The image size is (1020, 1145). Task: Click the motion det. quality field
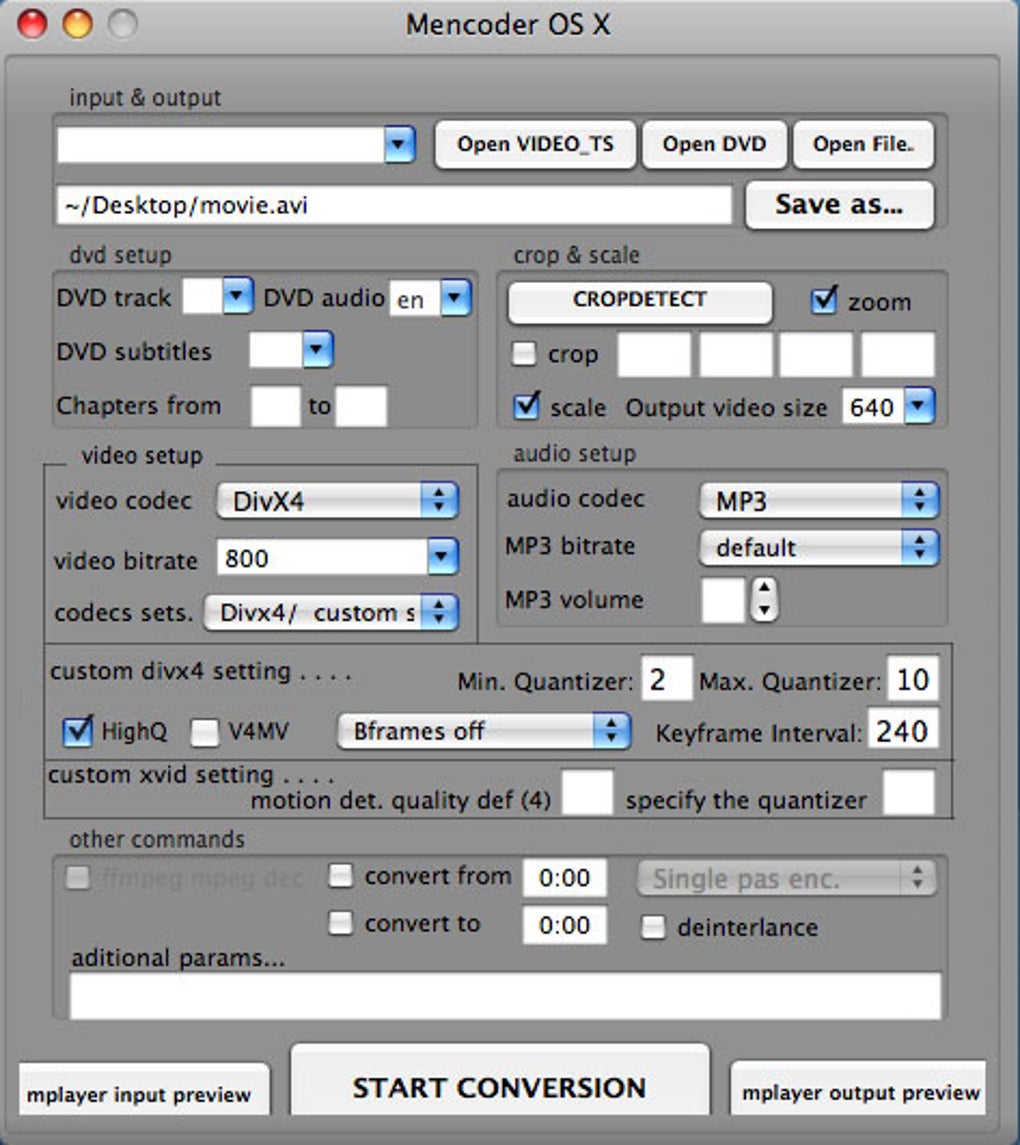pos(587,792)
